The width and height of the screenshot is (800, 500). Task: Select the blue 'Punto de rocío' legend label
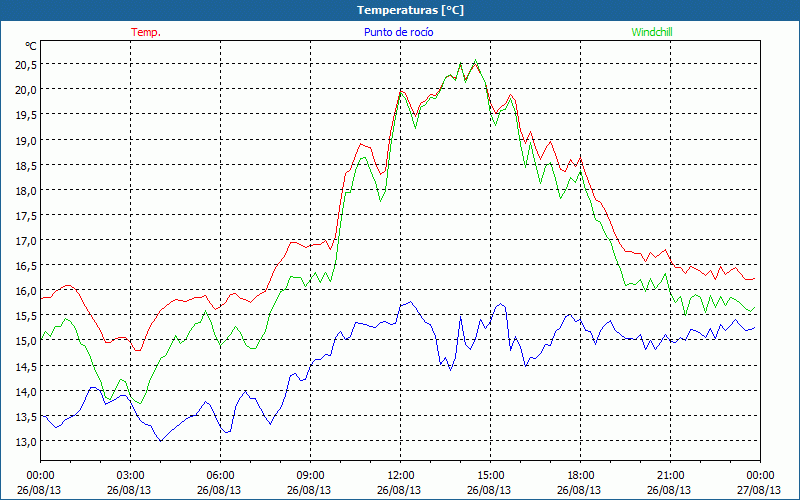pos(398,32)
